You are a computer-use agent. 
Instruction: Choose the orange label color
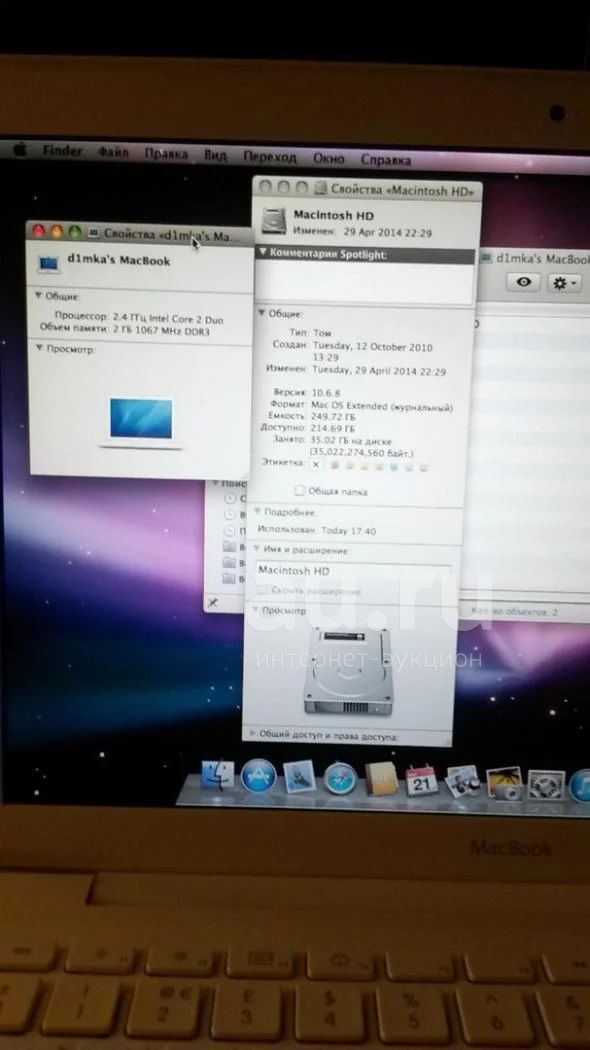(350, 466)
